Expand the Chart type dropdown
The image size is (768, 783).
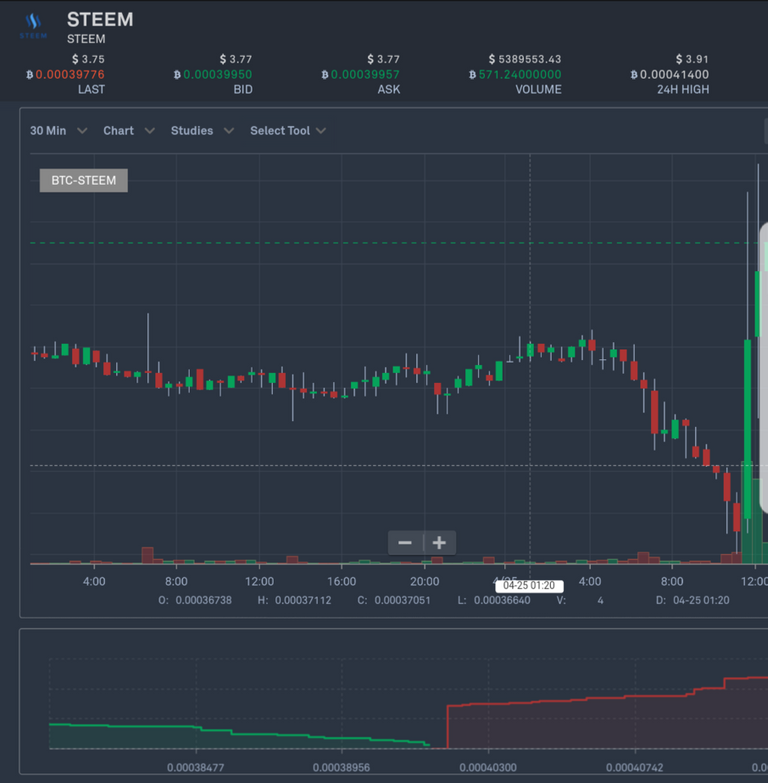click(x=128, y=131)
